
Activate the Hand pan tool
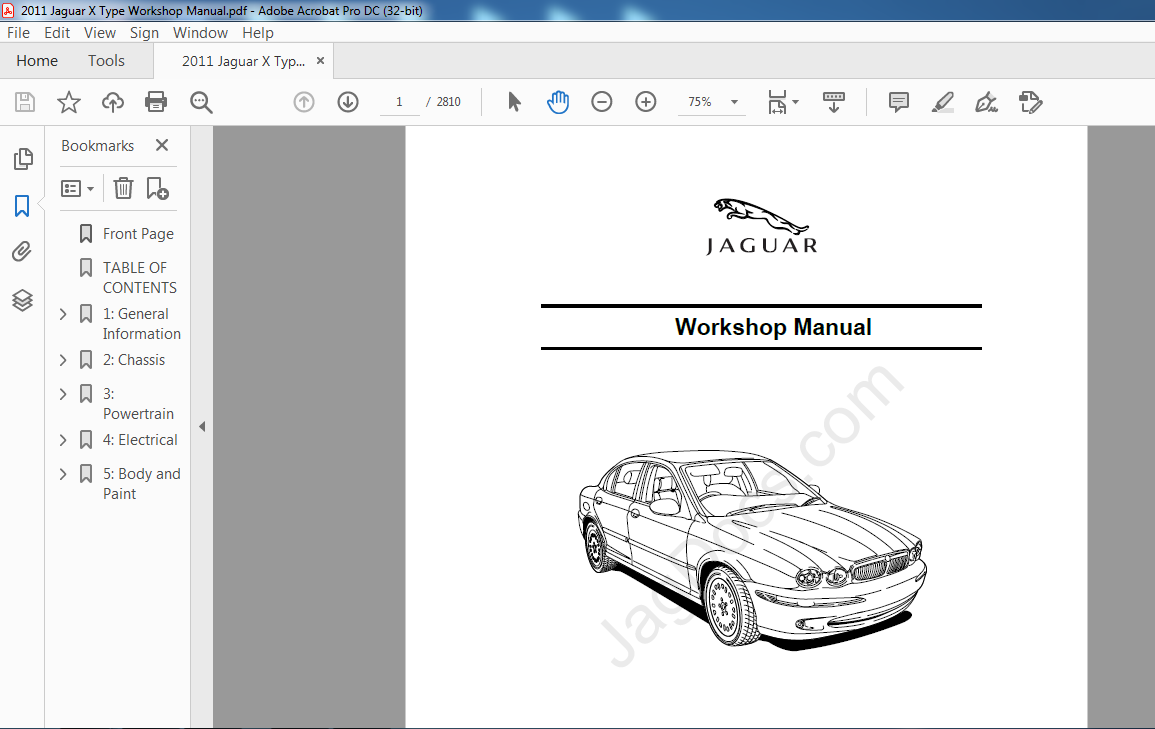tap(558, 102)
